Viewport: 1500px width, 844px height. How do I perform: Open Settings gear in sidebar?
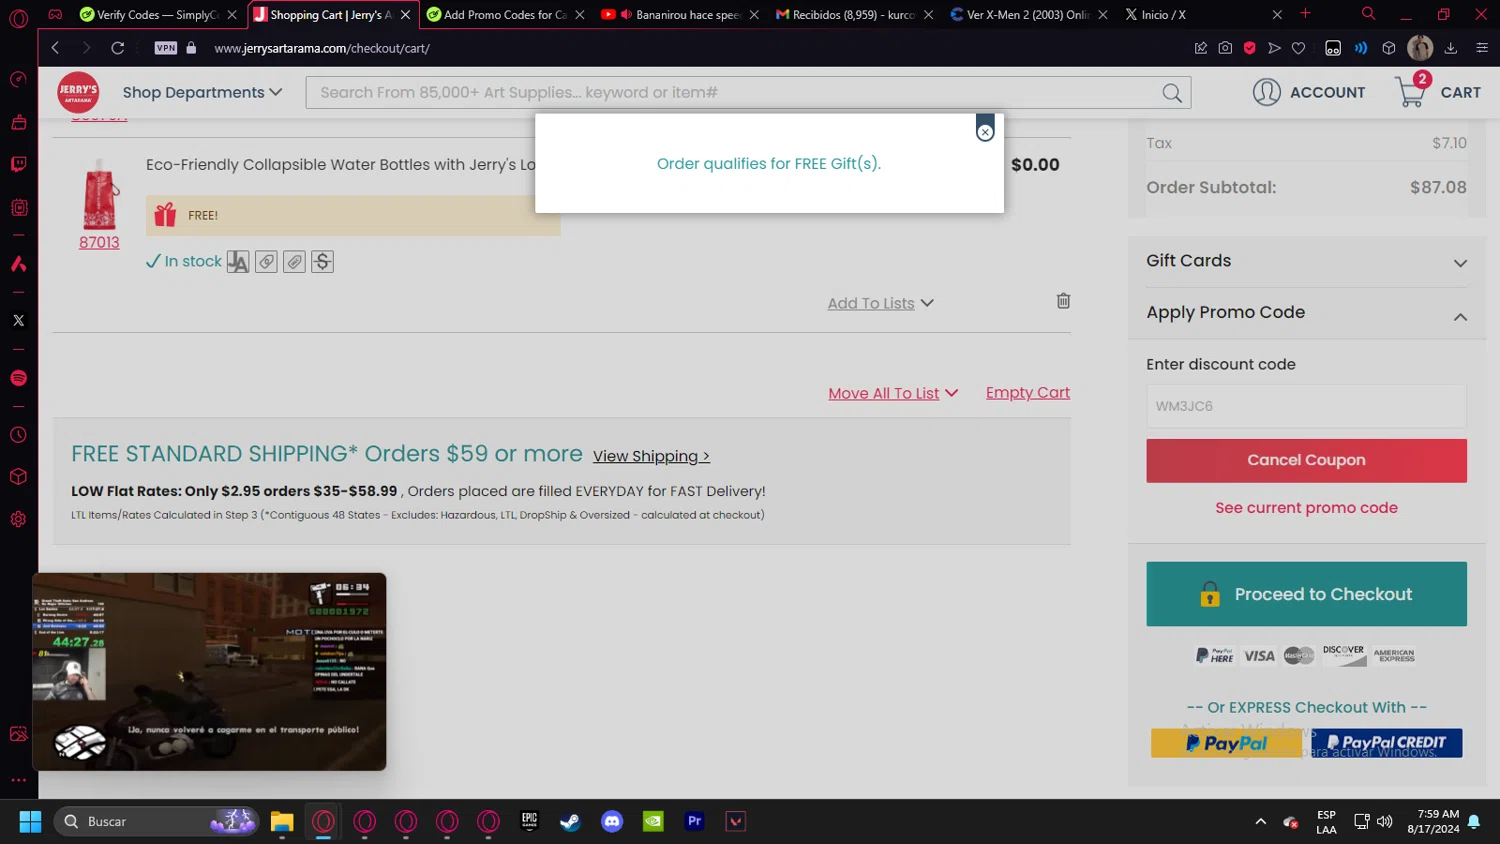tap(18, 520)
